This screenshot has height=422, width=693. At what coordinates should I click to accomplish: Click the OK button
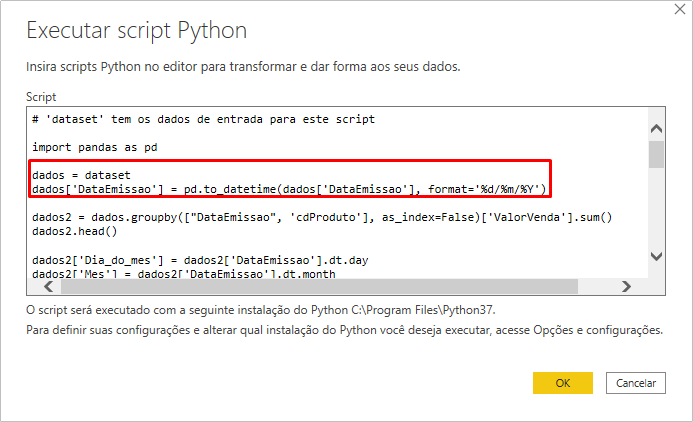tap(563, 382)
